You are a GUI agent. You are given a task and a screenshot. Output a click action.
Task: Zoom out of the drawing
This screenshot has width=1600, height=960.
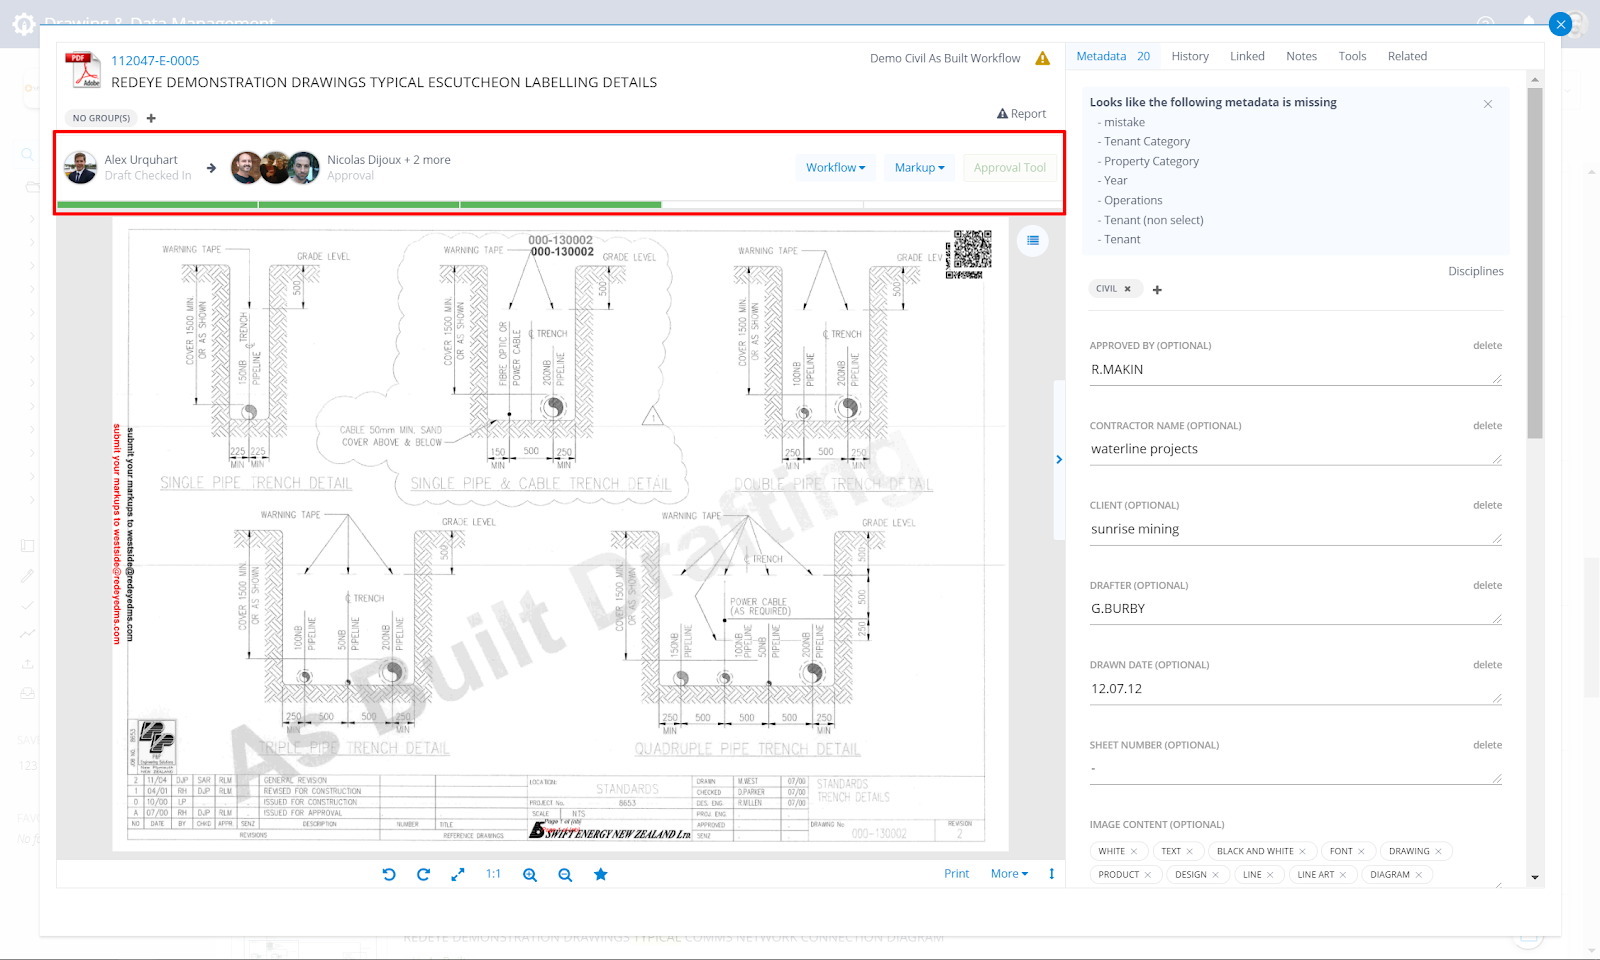pos(565,874)
